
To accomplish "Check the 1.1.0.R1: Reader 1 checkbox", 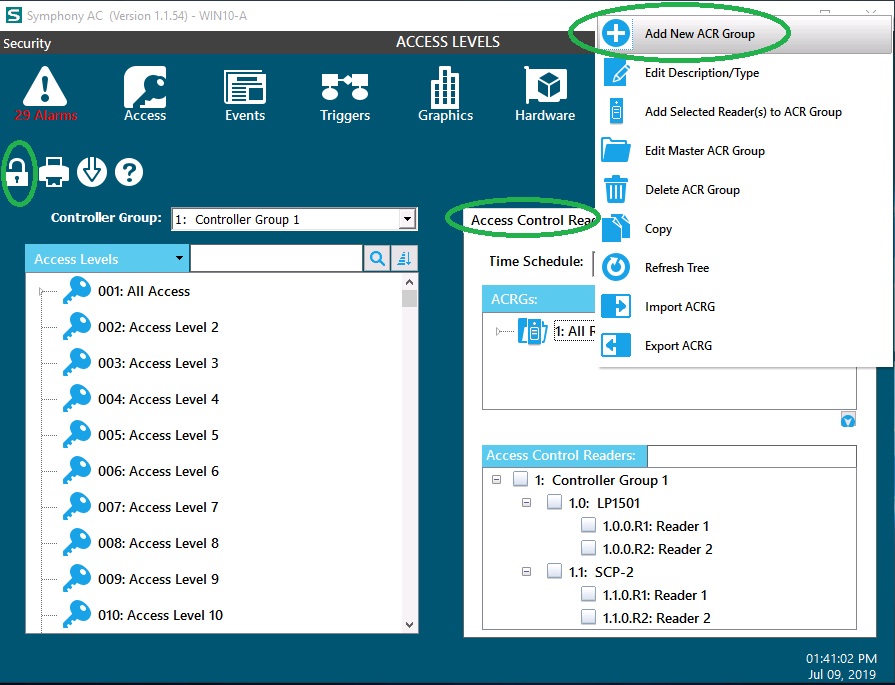I will point(588,594).
